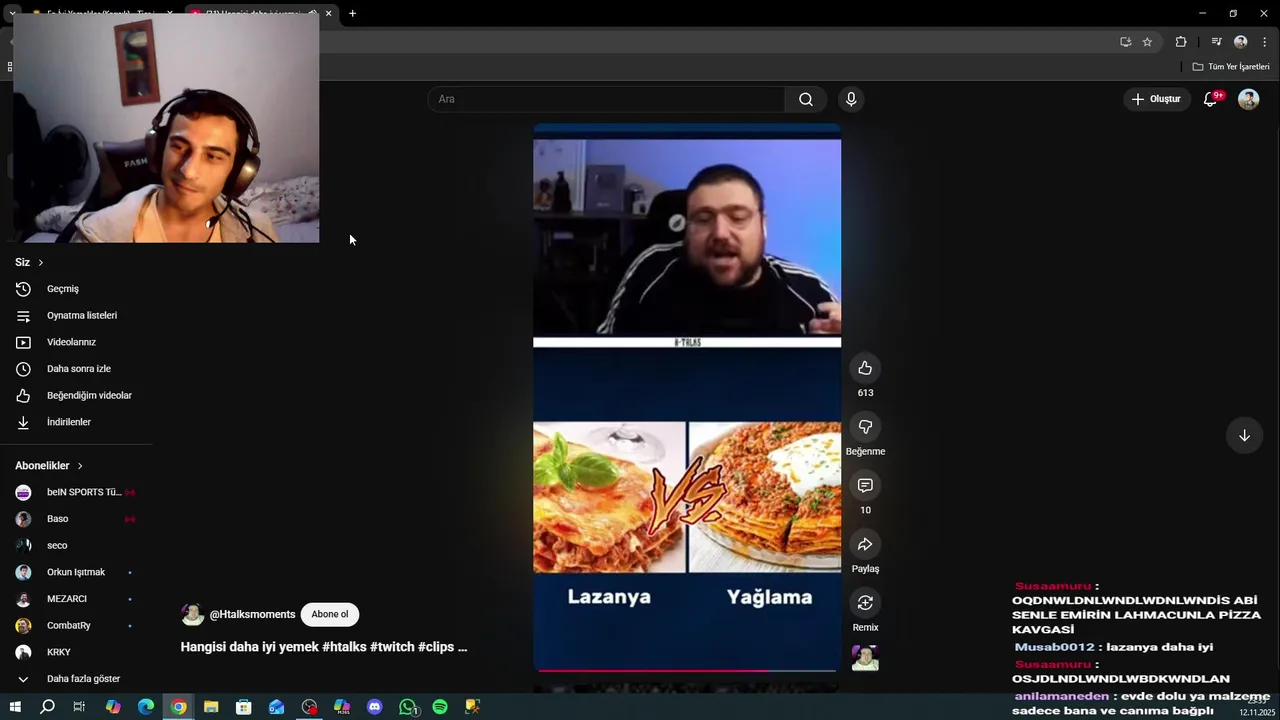The image size is (1280, 720).
Task: Click the Htalksmoments channel avatar
Action: (x=192, y=615)
